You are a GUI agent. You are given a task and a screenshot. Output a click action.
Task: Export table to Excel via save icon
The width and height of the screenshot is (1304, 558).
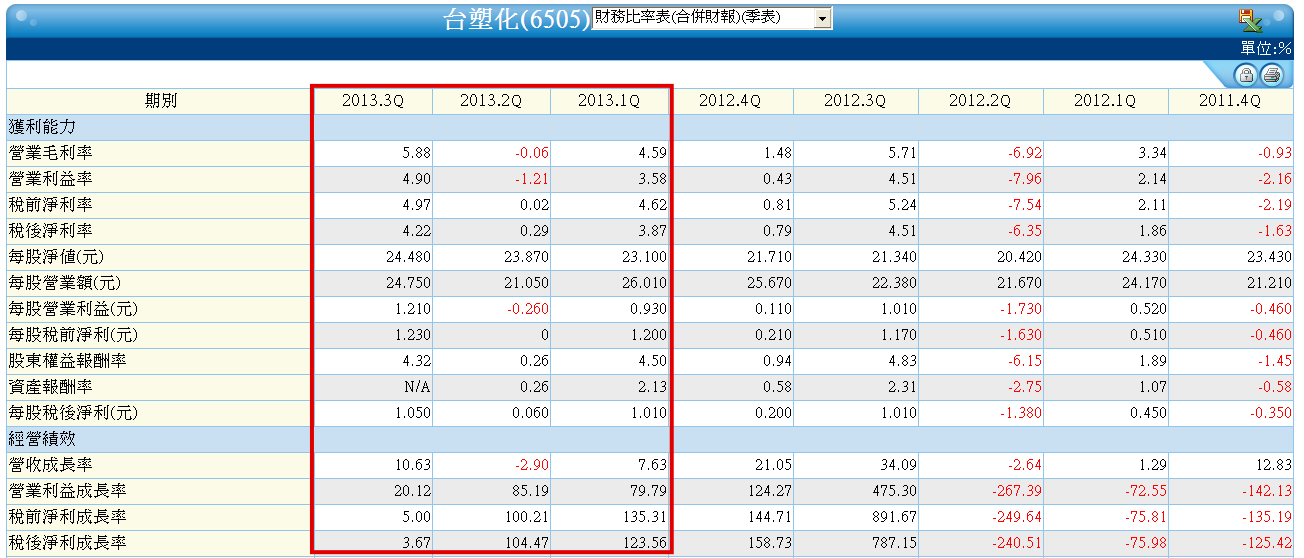(1249, 19)
